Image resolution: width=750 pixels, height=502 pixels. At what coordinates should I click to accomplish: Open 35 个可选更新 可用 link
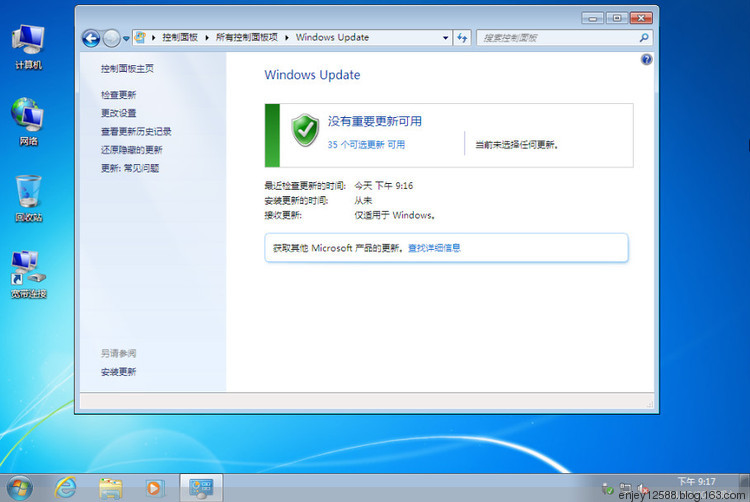coord(366,144)
